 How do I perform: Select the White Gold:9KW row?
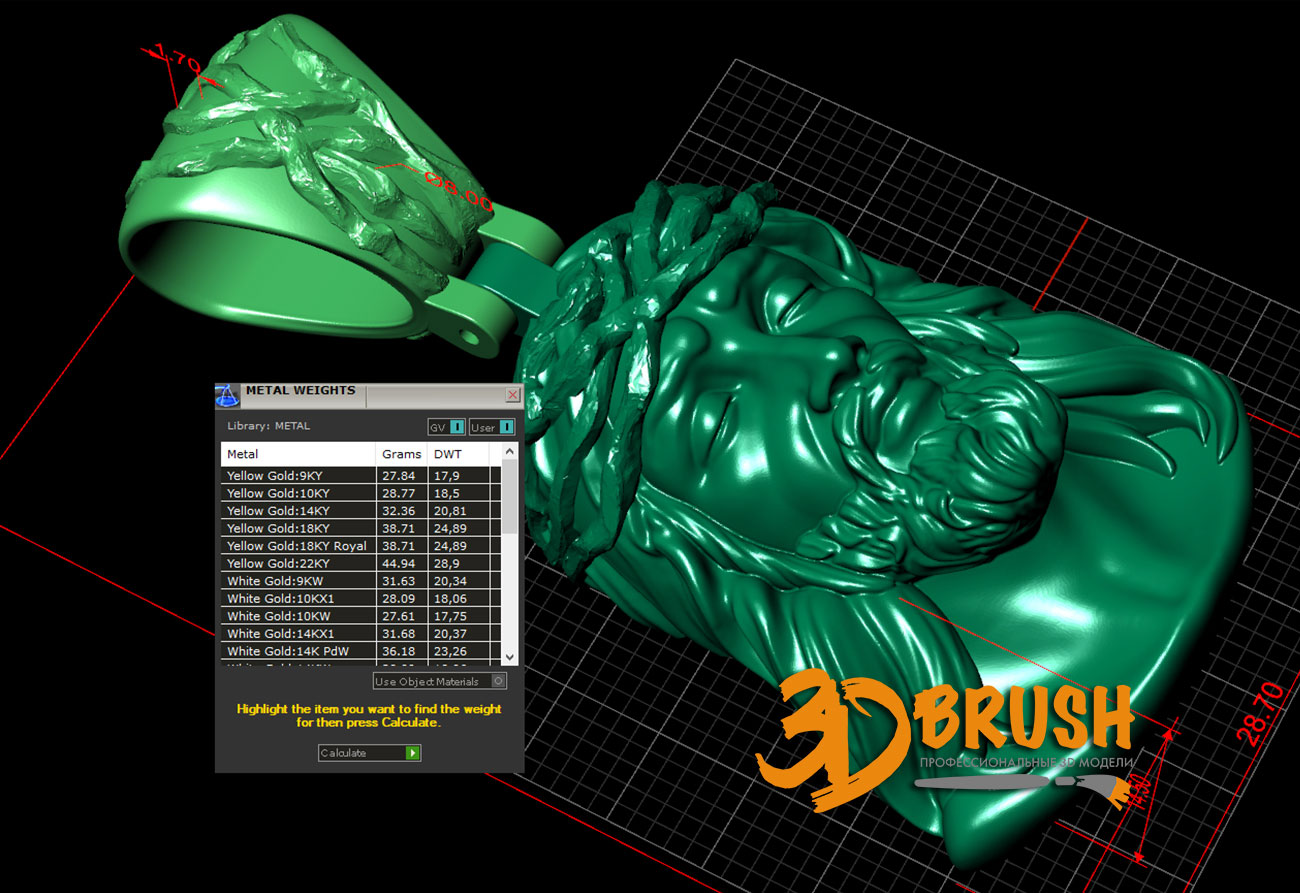point(361,581)
